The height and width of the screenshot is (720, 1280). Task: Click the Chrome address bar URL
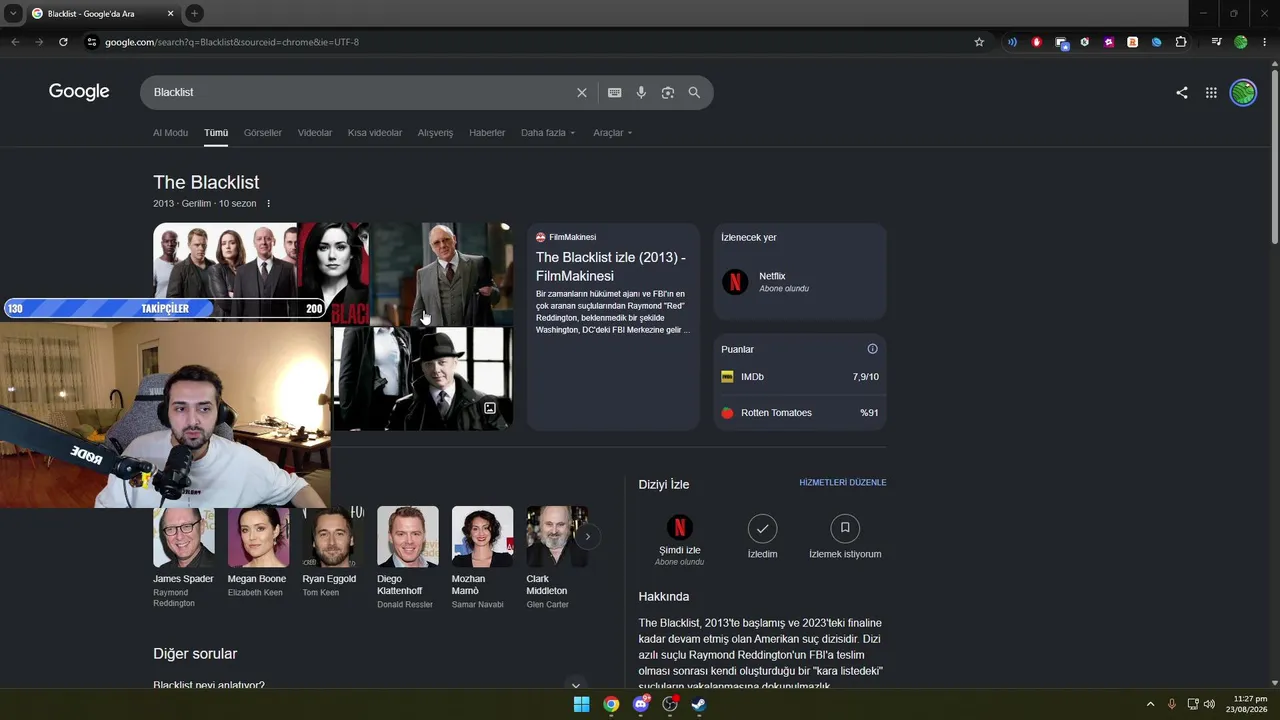[x=232, y=42]
